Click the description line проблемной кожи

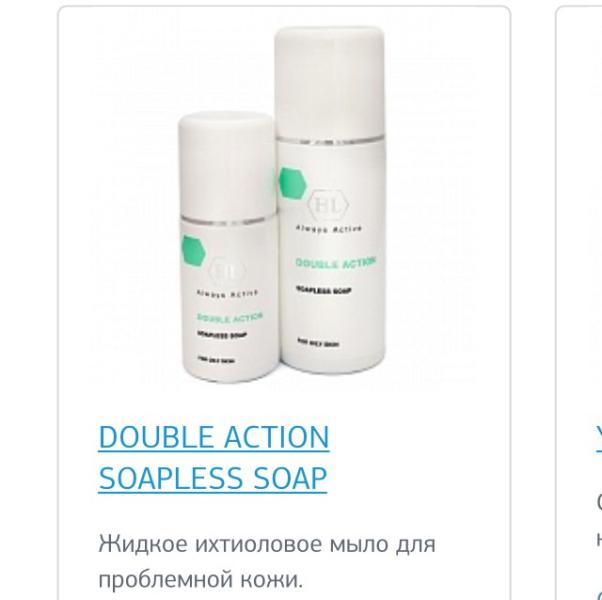click(200, 579)
